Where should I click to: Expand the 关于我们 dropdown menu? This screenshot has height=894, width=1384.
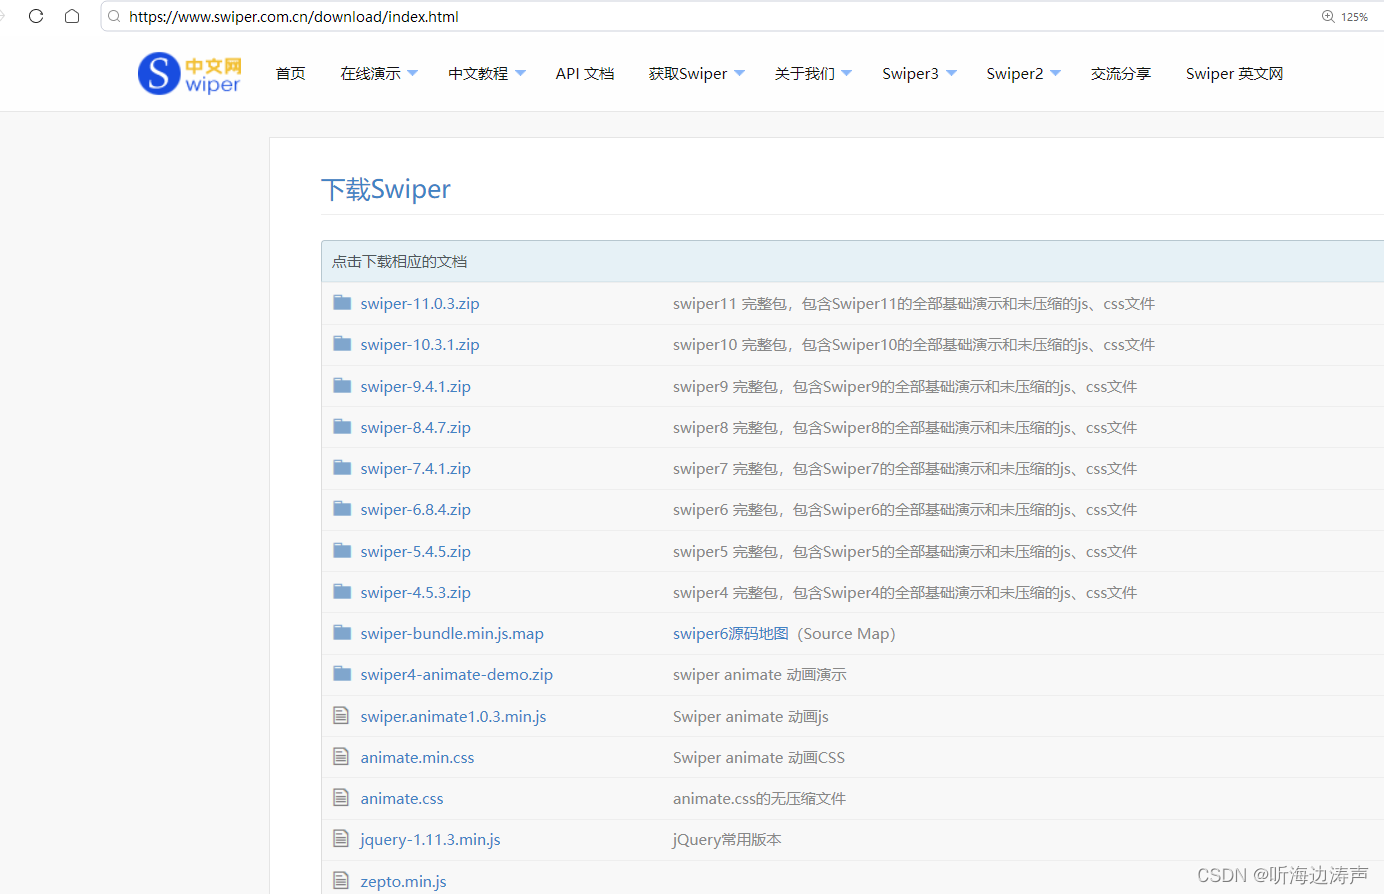[813, 73]
